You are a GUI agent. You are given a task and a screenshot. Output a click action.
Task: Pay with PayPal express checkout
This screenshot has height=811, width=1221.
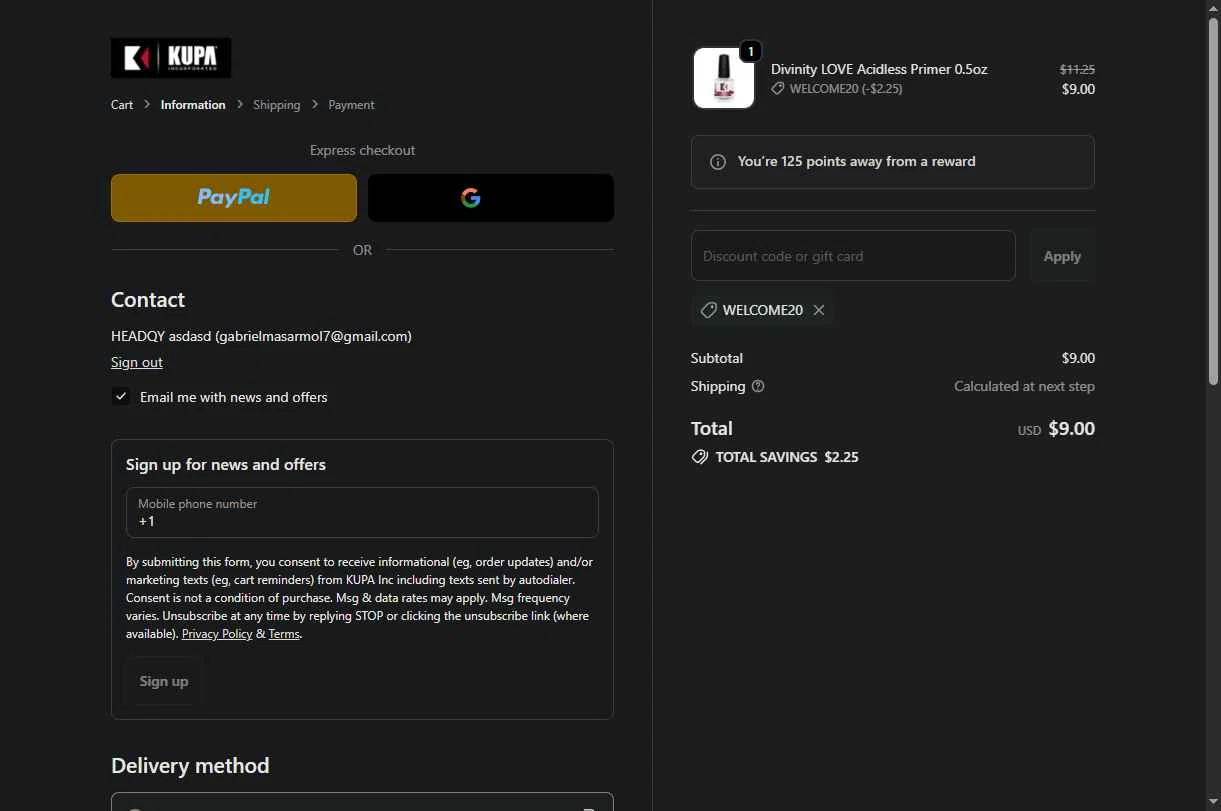234,198
